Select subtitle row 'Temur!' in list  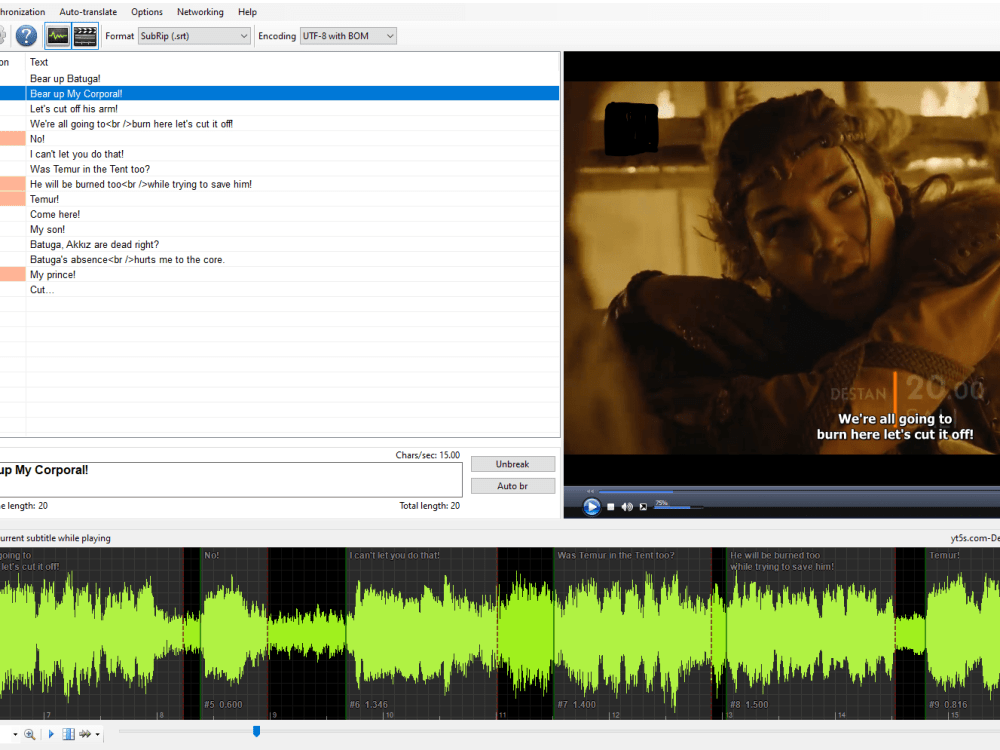click(x=279, y=200)
